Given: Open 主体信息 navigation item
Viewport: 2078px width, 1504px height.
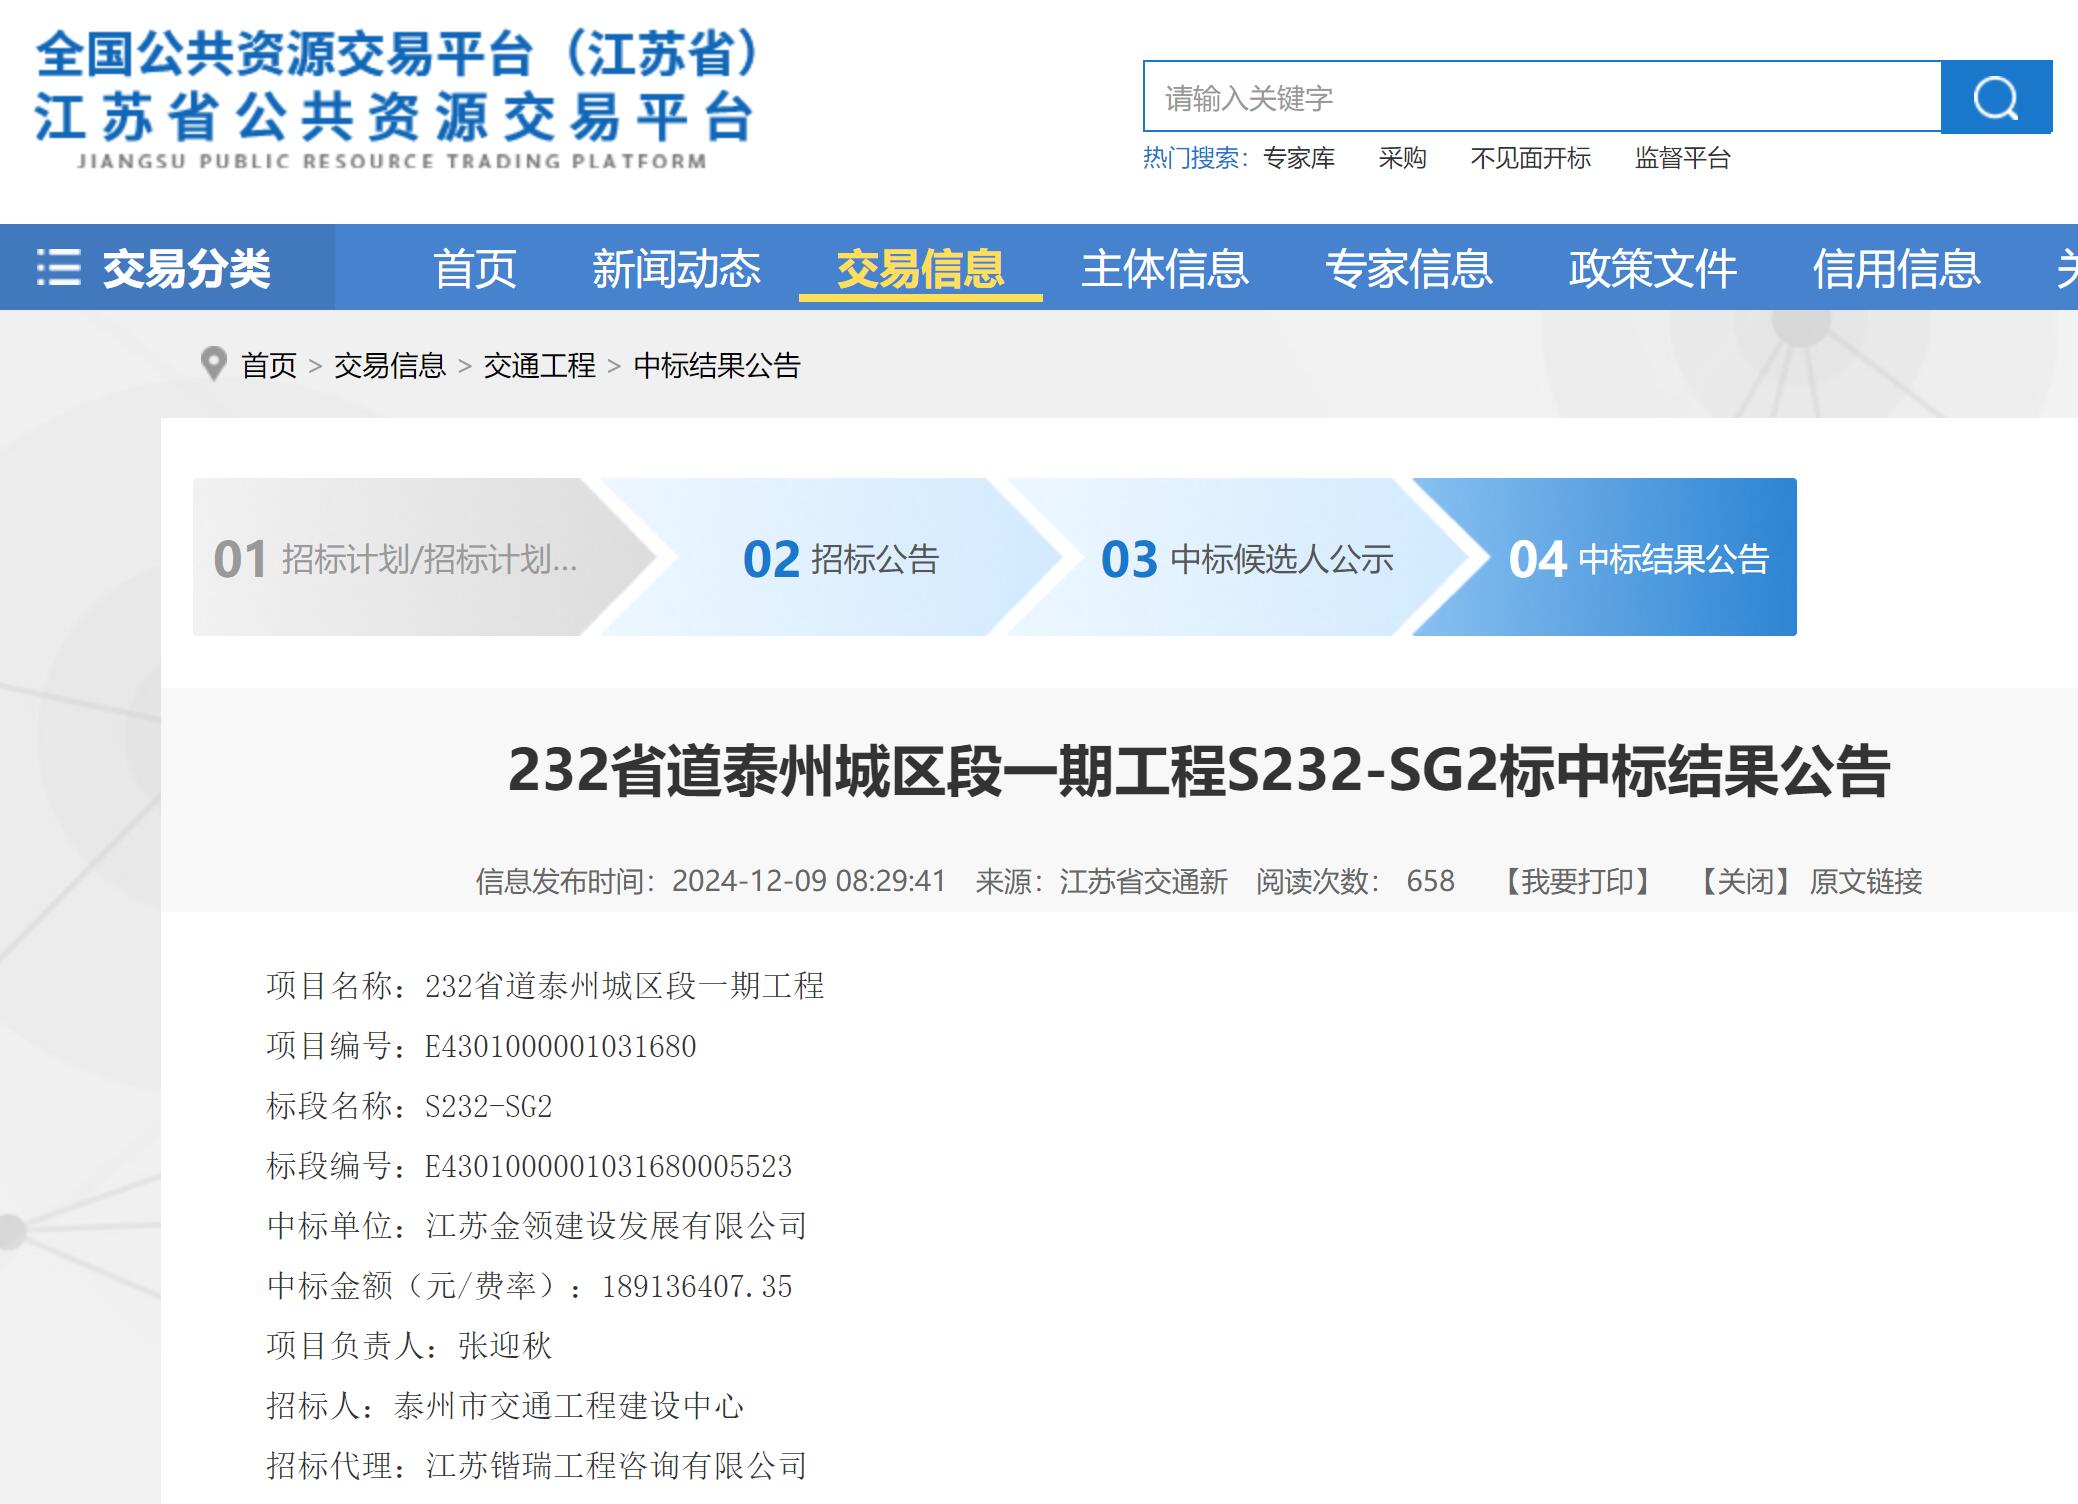Looking at the screenshot, I should pyautogui.click(x=1164, y=268).
